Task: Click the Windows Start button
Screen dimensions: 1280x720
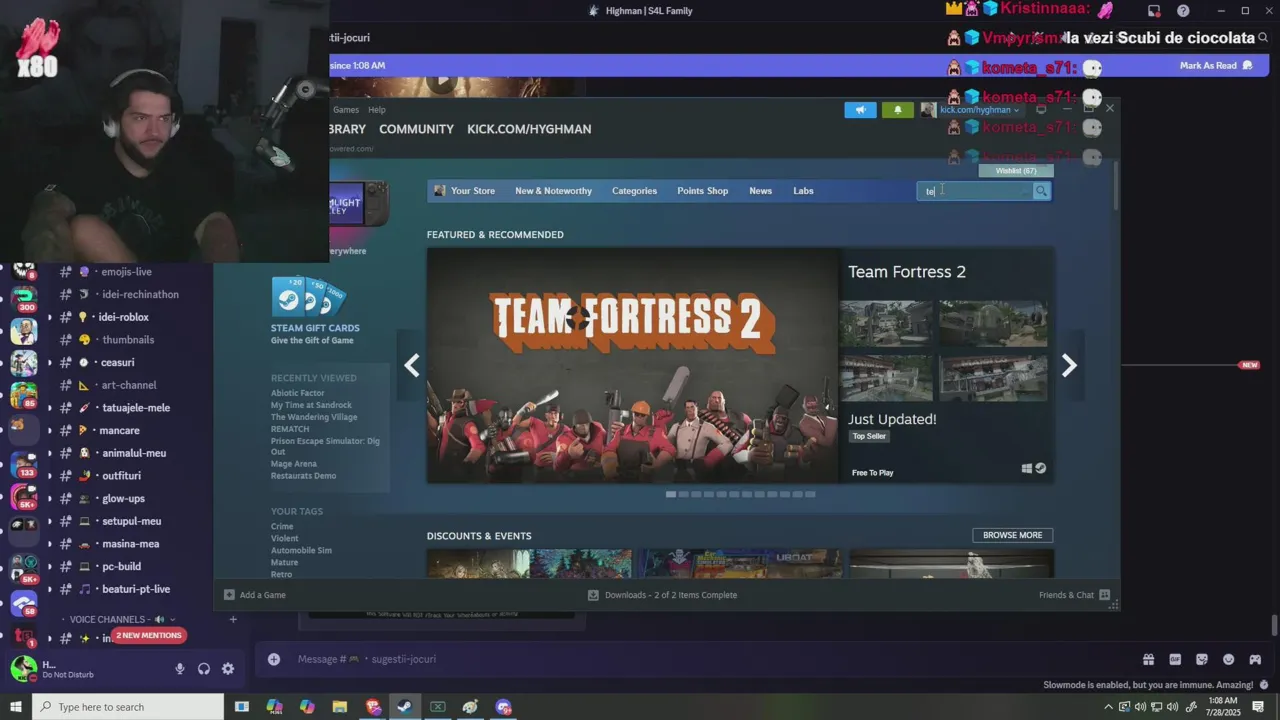Action: [x=15, y=707]
